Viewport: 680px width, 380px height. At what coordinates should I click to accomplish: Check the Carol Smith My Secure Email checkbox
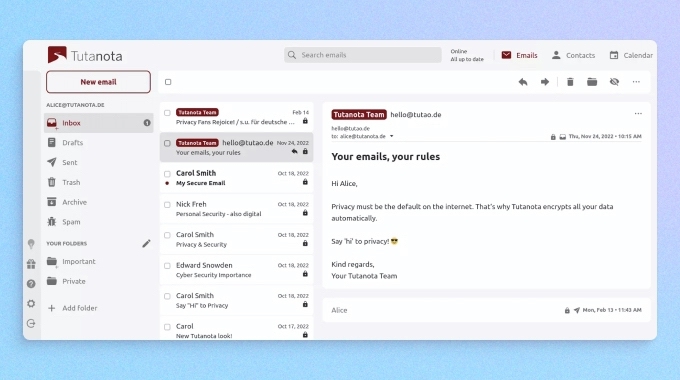tap(167, 174)
